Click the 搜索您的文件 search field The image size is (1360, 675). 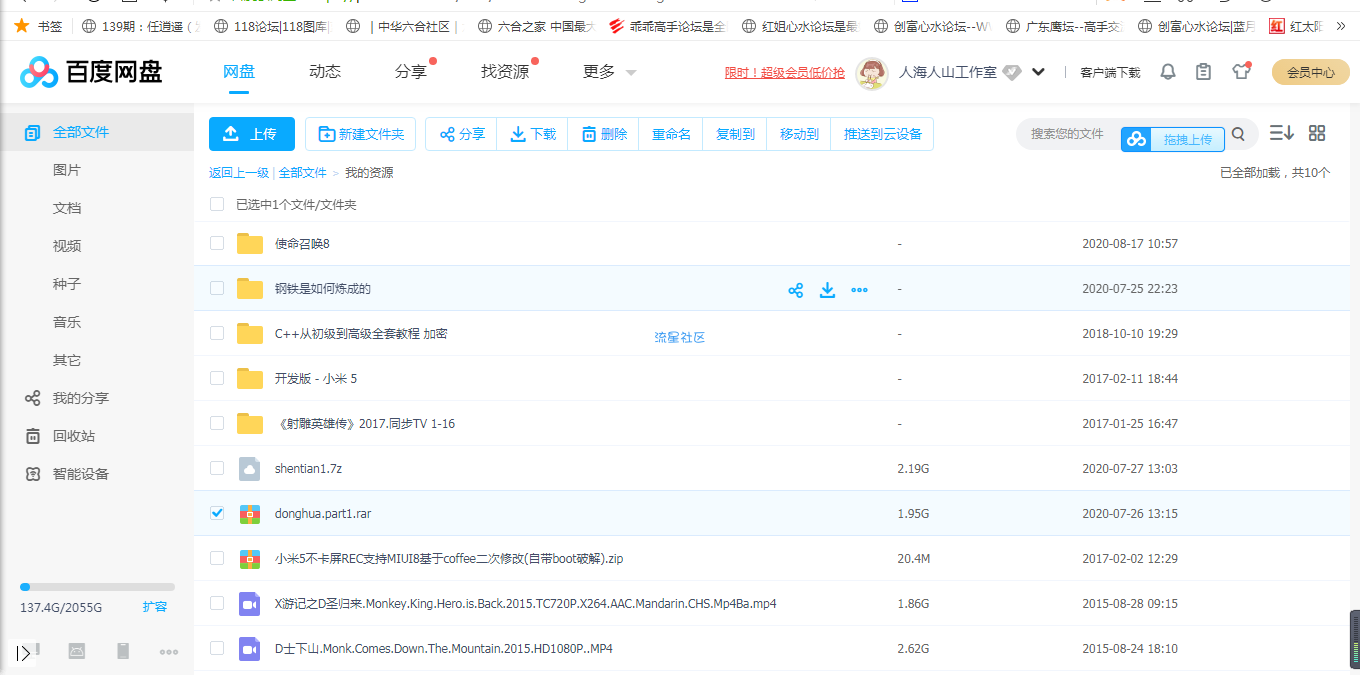point(1067,134)
